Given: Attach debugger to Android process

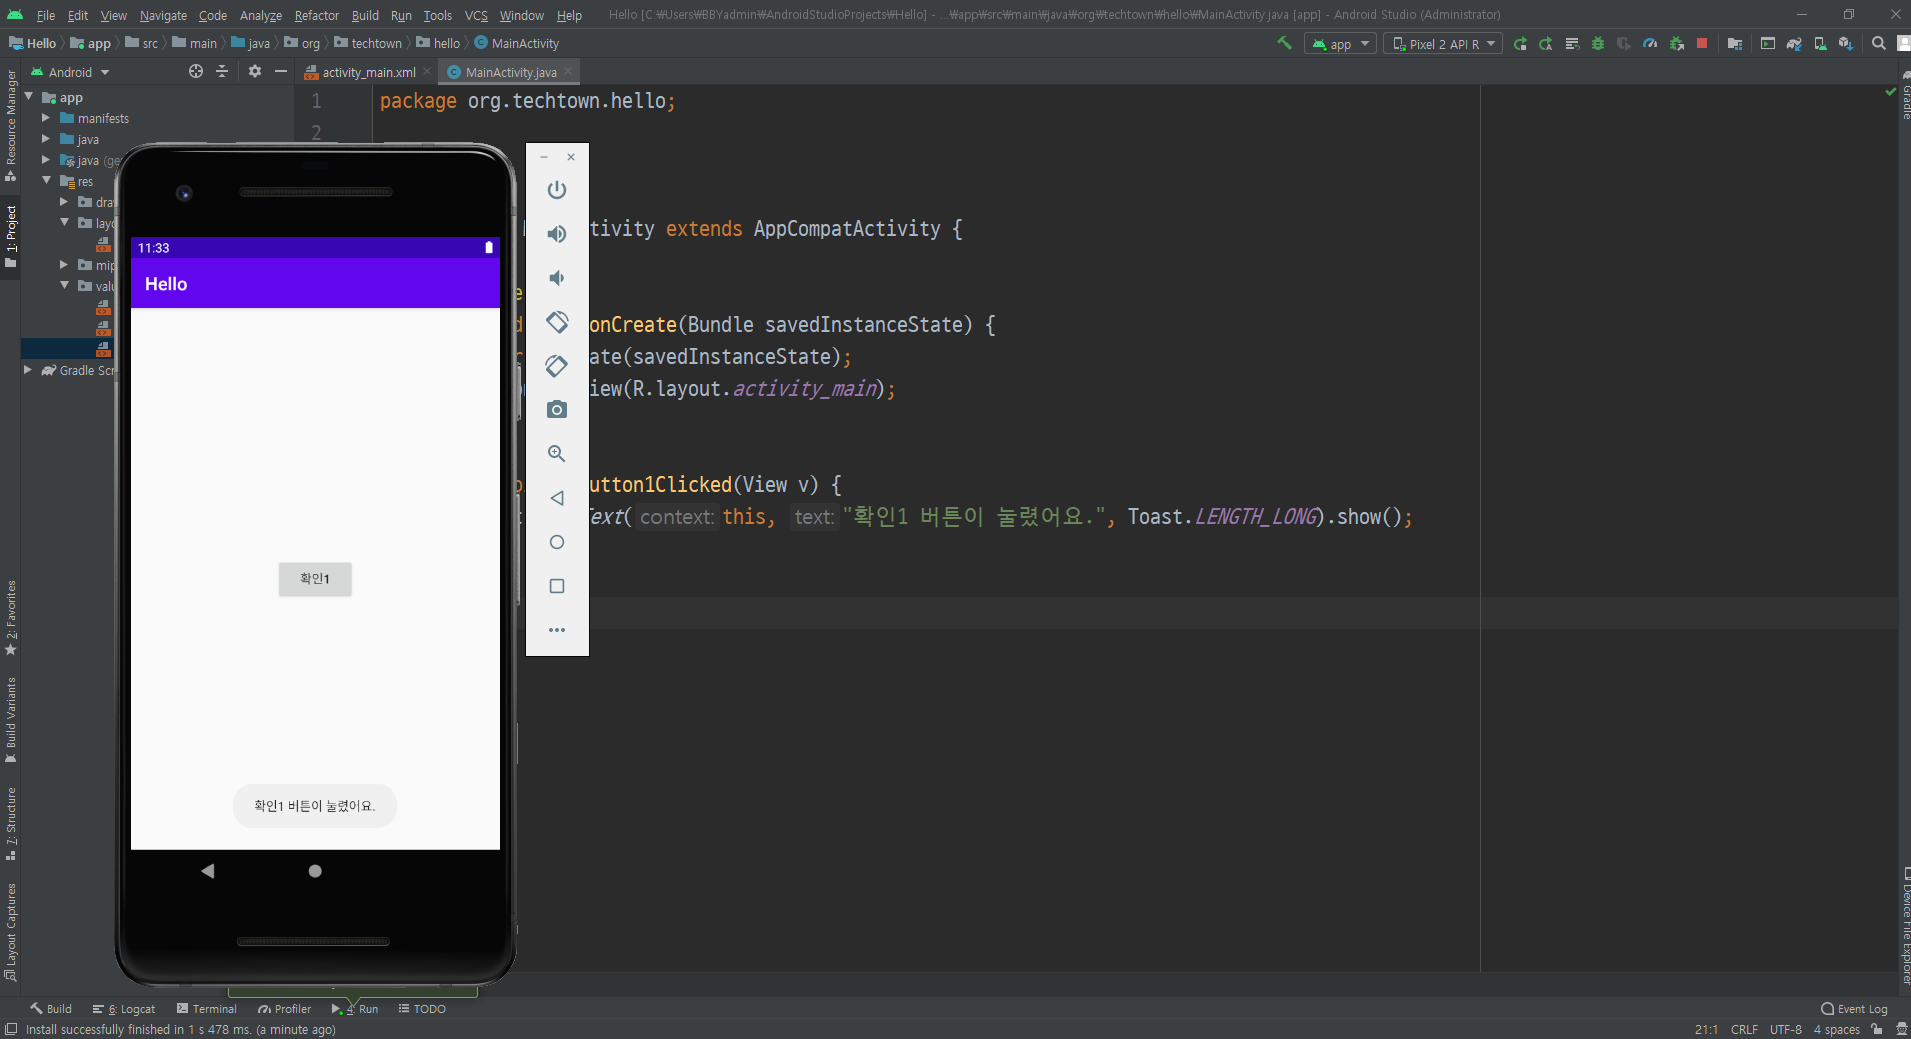Looking at the screenshot, I should tap(1676, 44).
